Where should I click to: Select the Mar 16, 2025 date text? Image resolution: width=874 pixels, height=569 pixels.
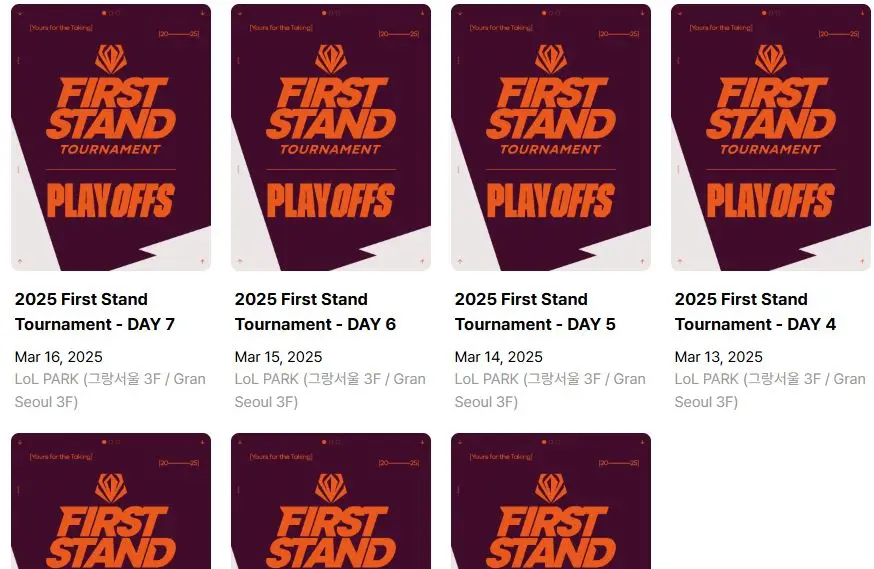[59, 357]
